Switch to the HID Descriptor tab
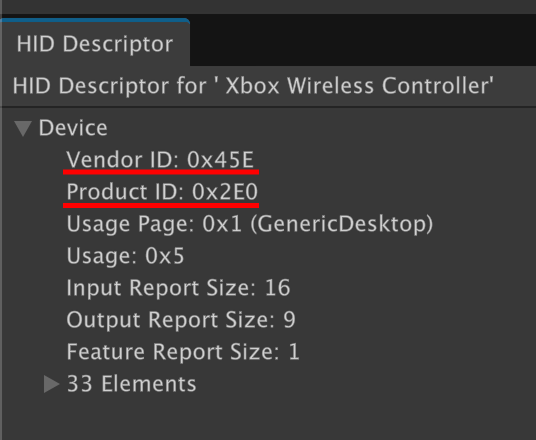 click(x=95, y=44)
